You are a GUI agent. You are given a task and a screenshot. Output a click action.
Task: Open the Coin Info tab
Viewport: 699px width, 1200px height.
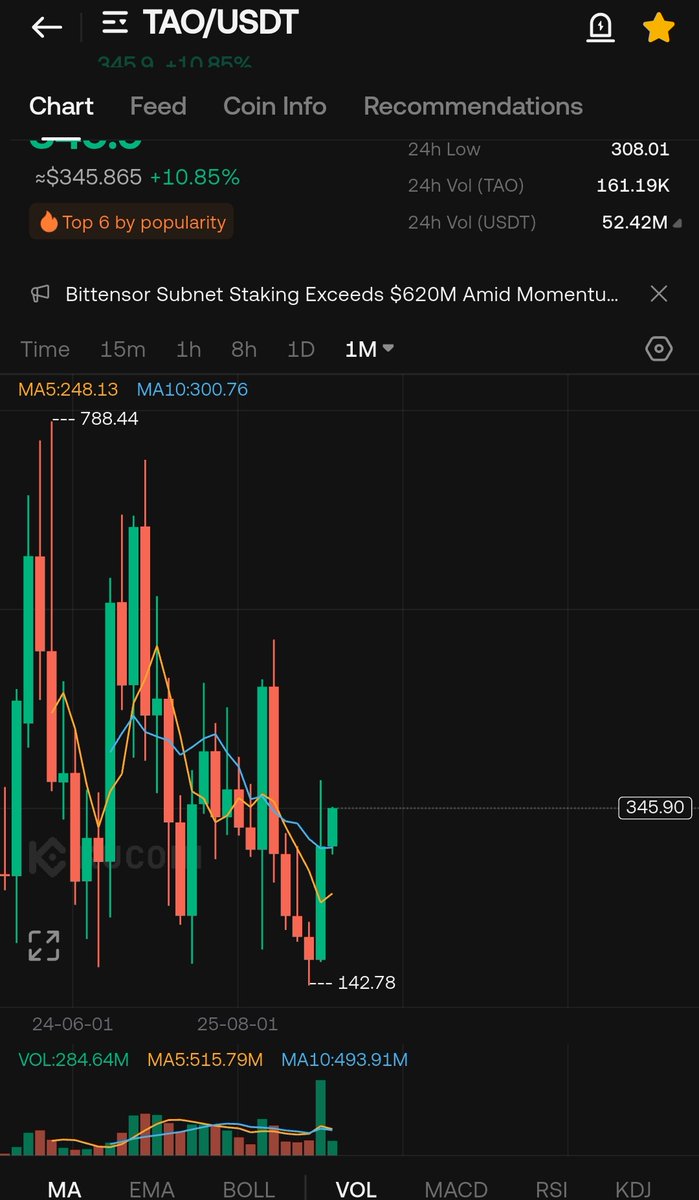(x=275, y=106)
